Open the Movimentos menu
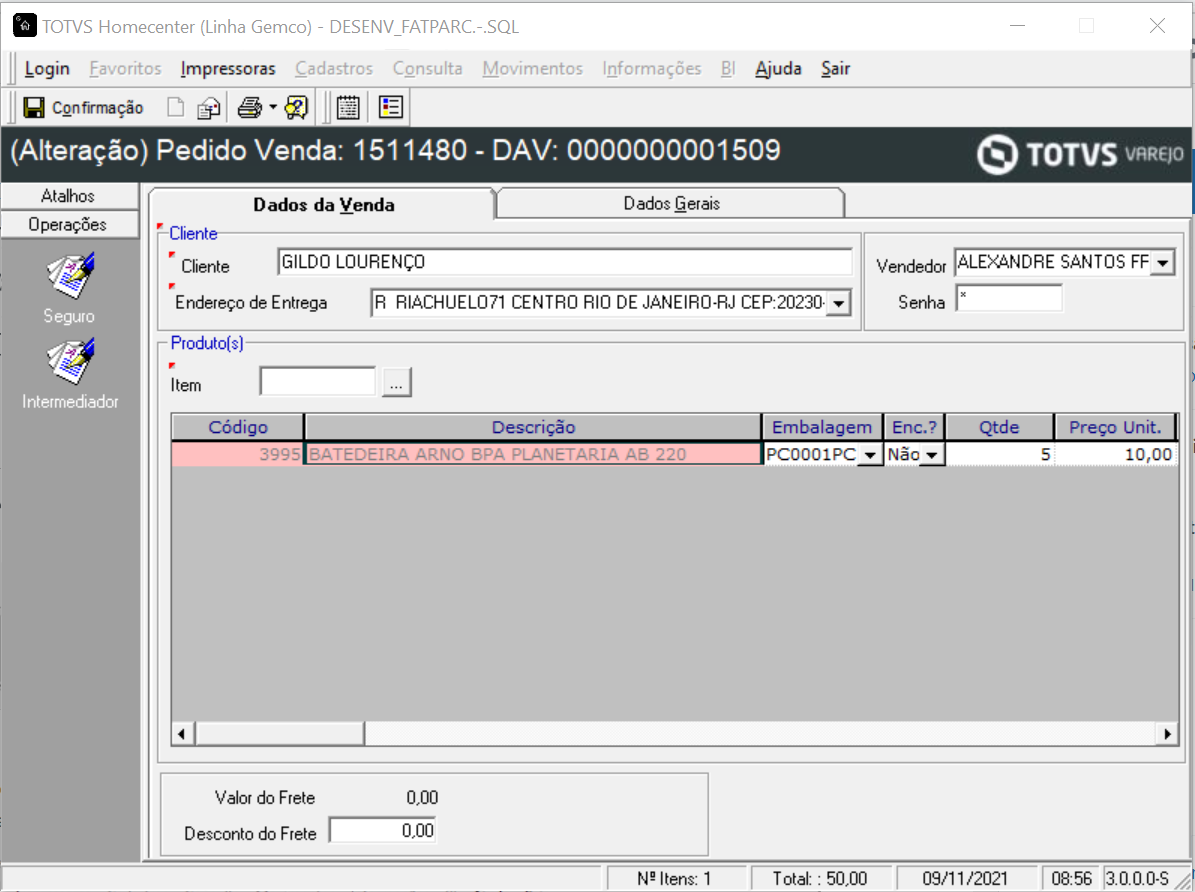 point(532,69)
